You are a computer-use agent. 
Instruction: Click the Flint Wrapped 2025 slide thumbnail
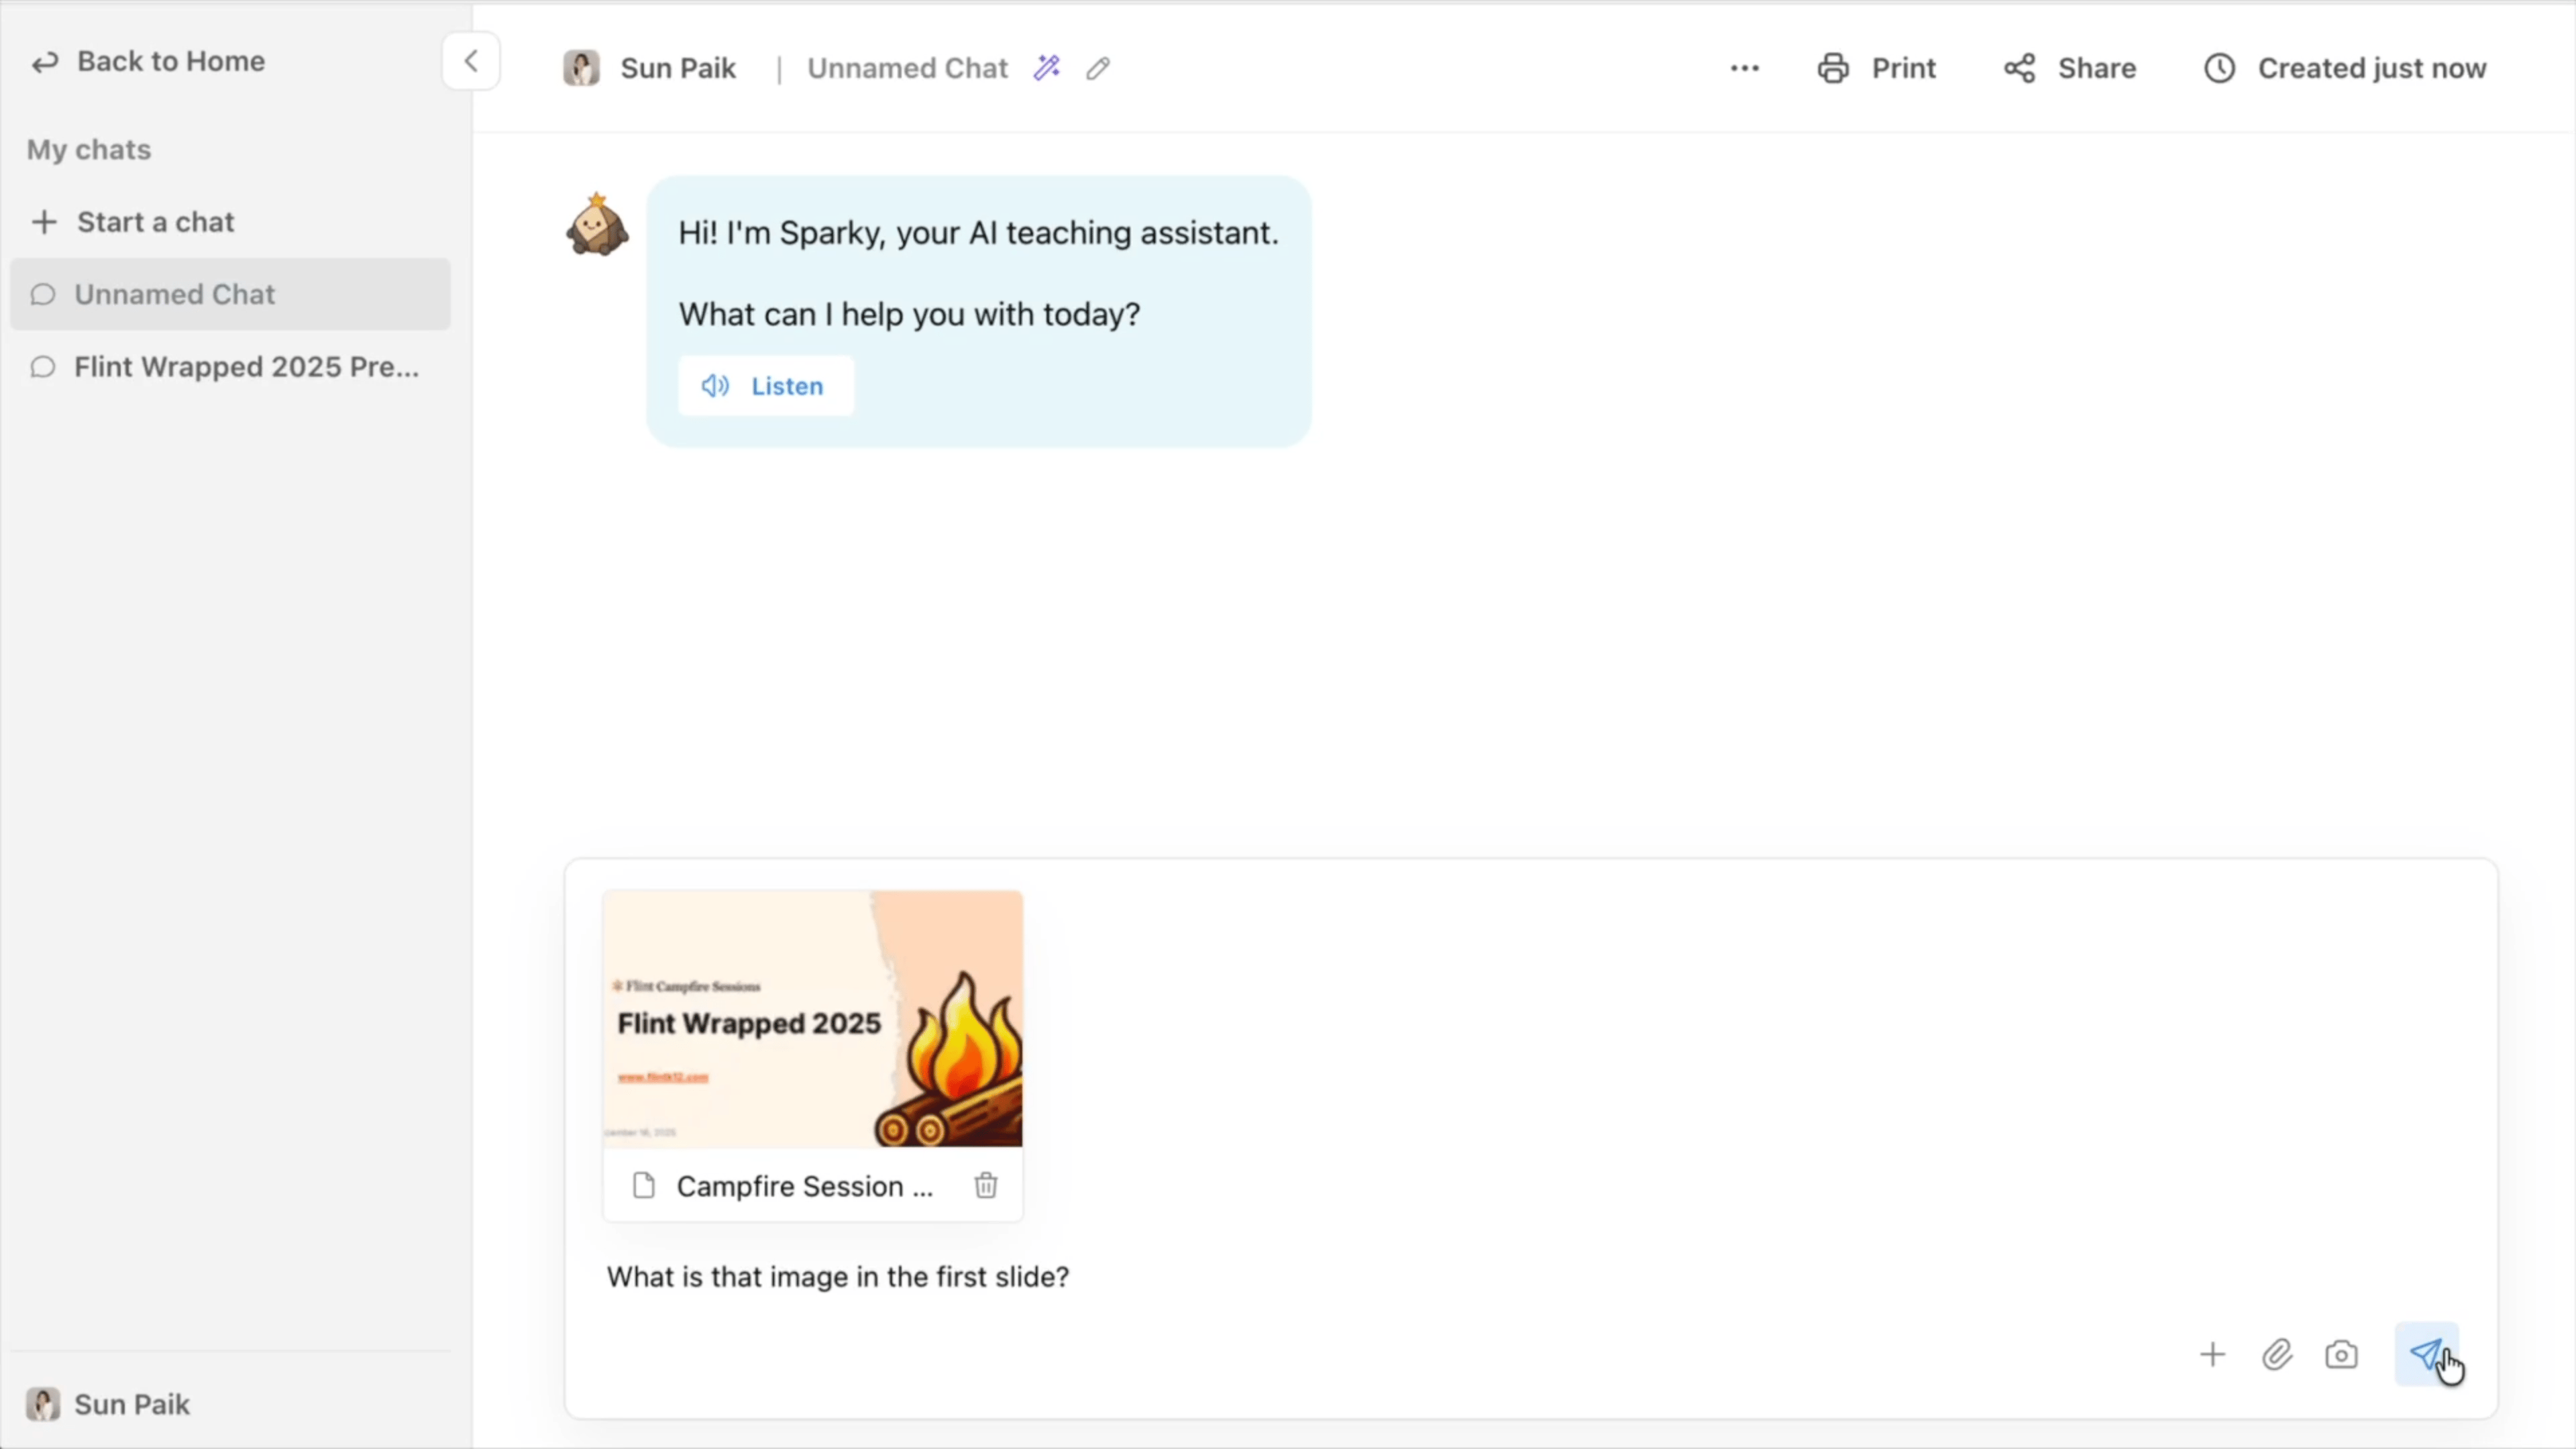pos(812,1020)
